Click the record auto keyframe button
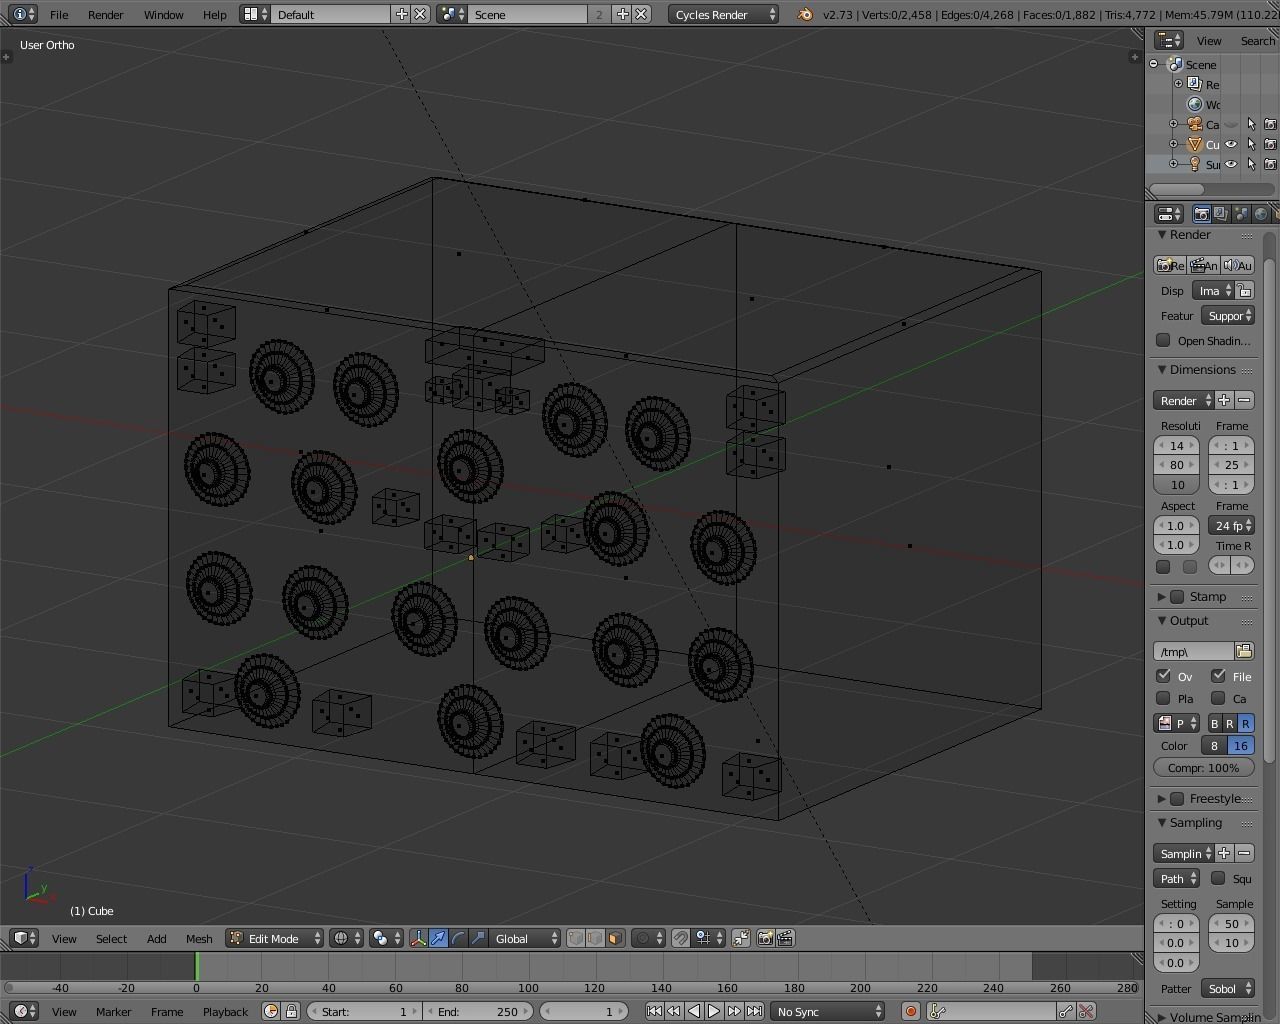1280x1024 pixels. tap(910, 1011)
